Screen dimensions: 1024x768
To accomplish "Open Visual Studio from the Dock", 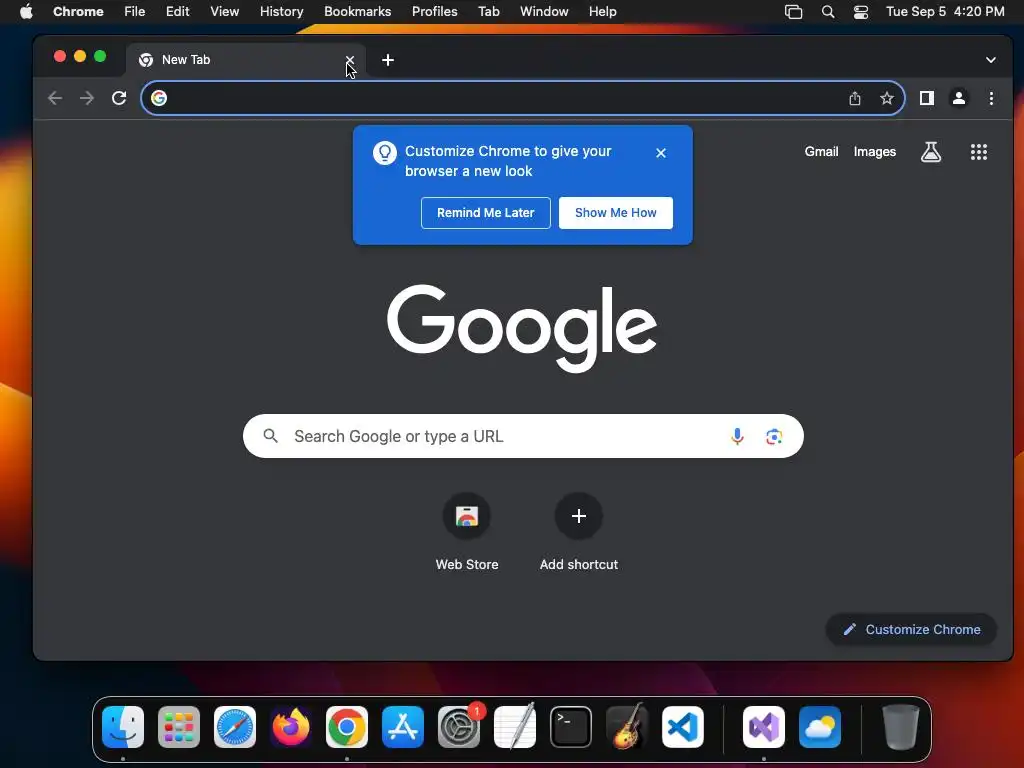I will (764, 727).
